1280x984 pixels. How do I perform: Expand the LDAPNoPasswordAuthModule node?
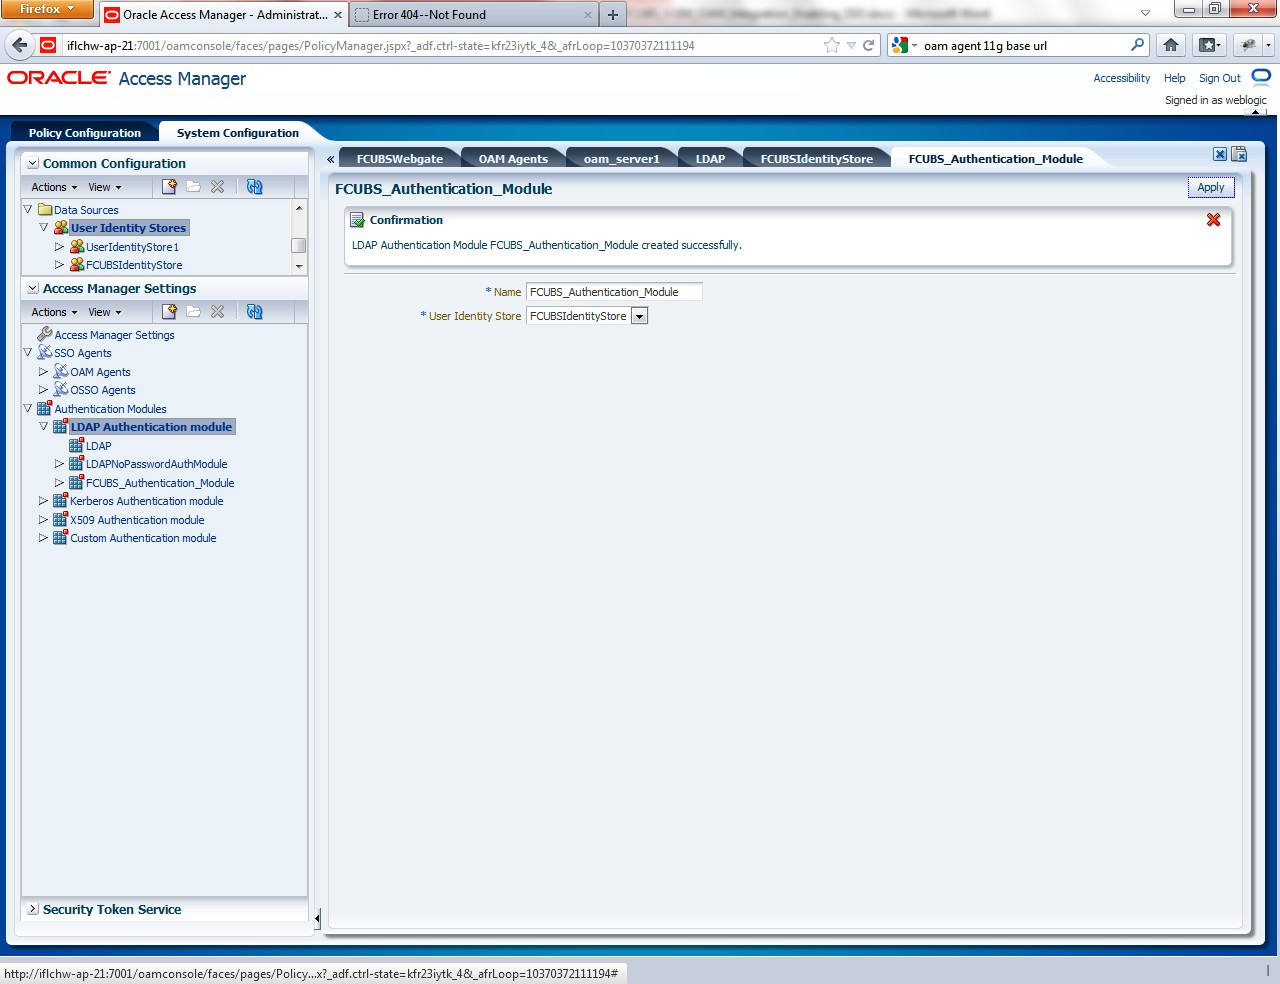tap(60, 464)
